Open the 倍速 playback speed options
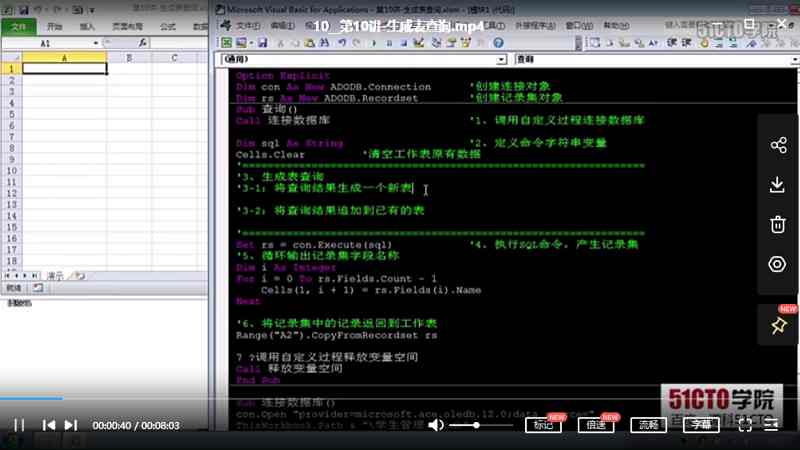Viewport: 800px width, 450px height. [x=598, y=425]
